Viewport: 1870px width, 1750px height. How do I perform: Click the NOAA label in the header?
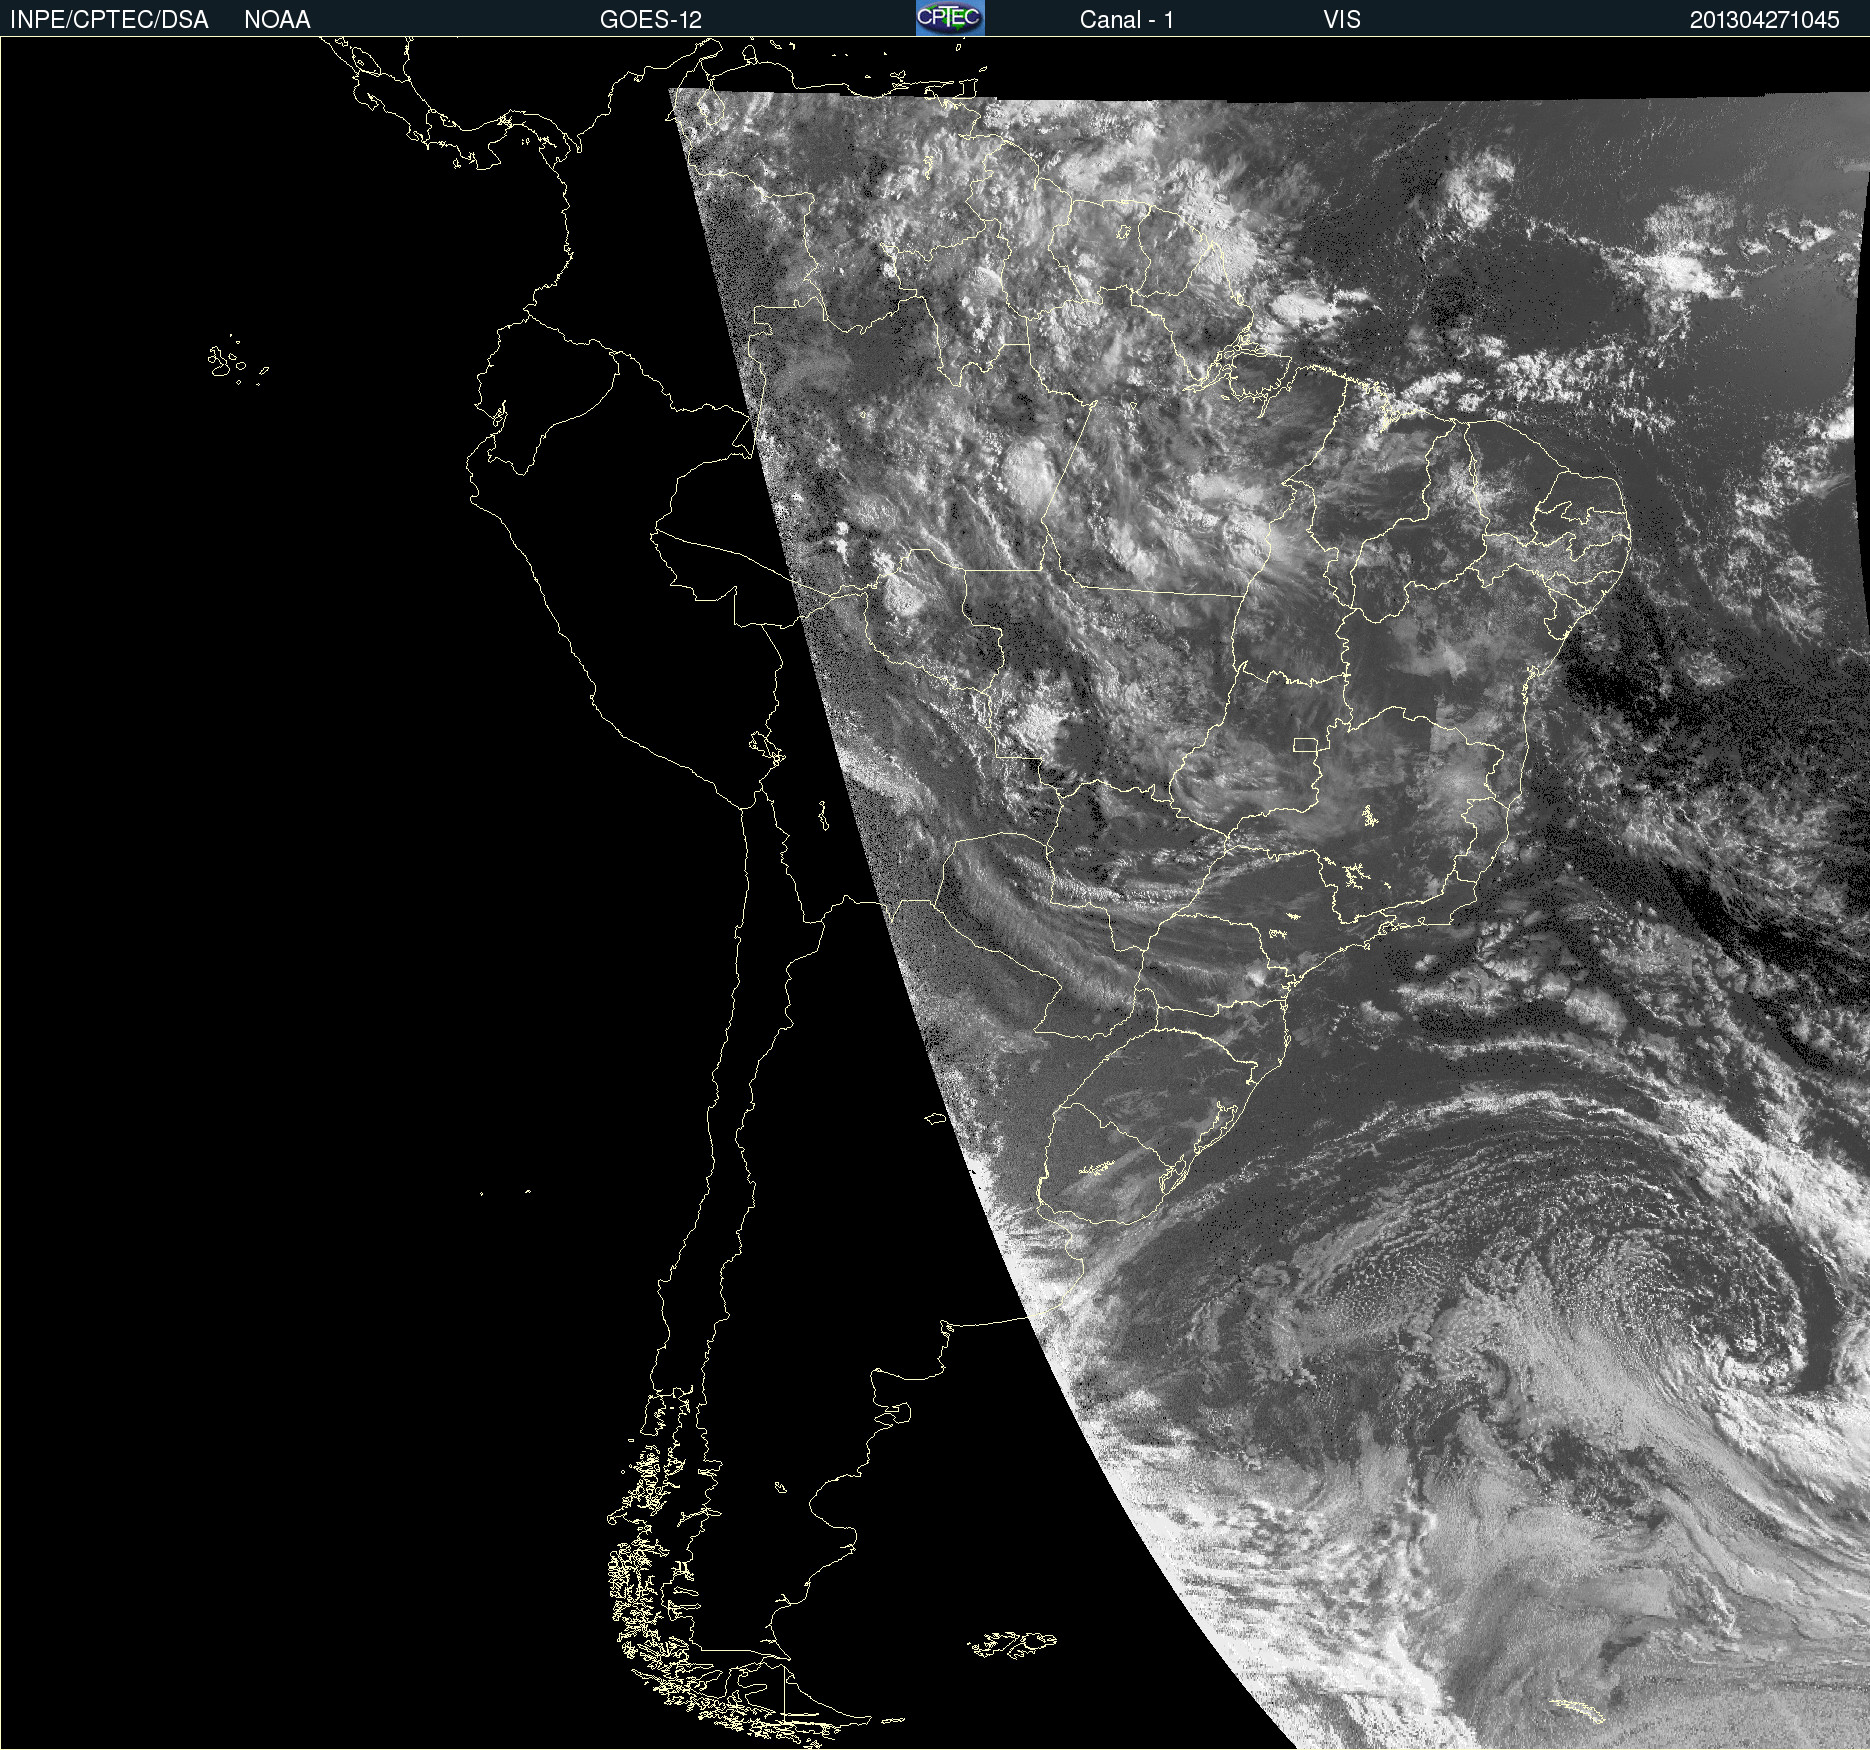pyautogui.click(x=277, y=20)
